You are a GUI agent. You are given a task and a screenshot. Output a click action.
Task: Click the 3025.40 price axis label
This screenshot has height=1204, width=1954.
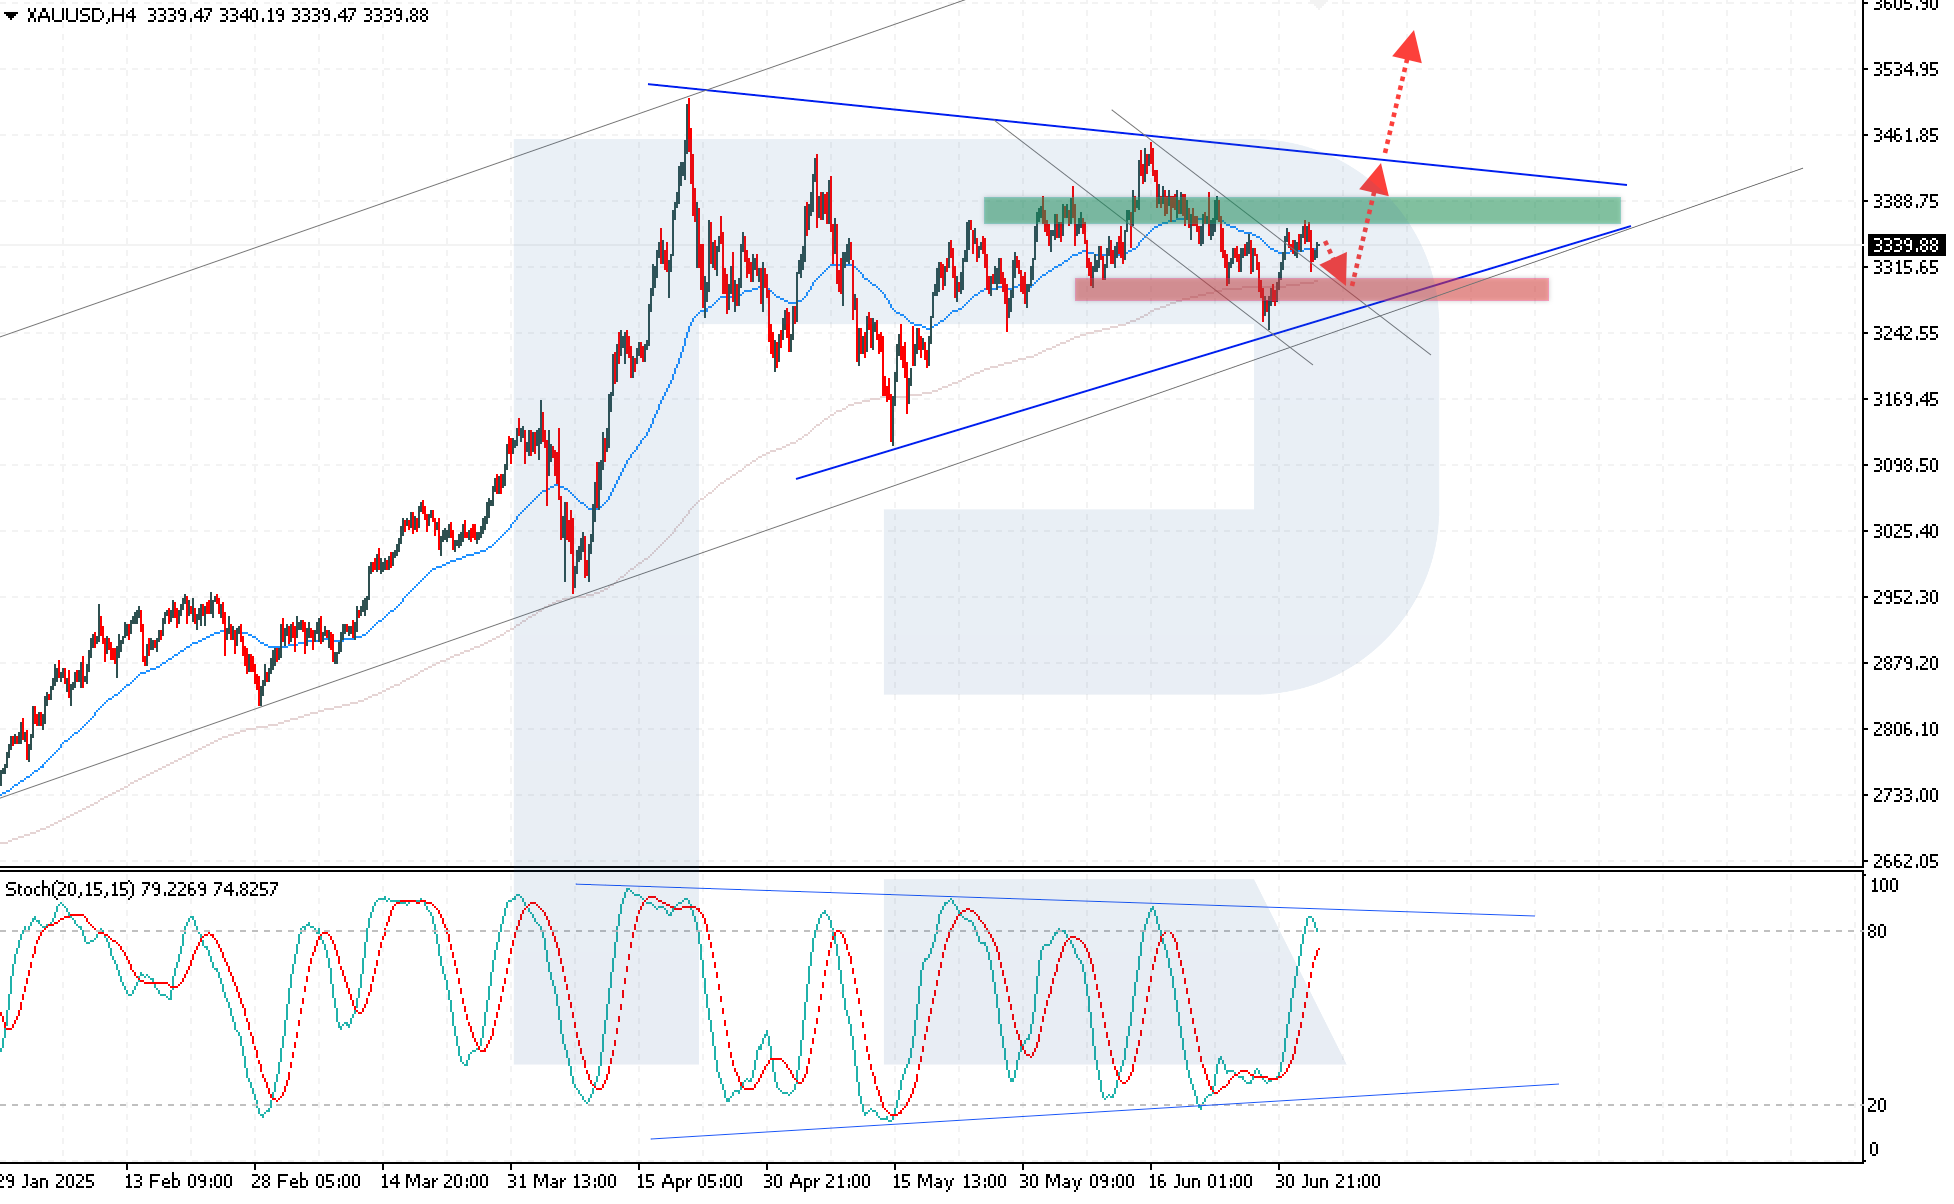pyautogui.click(x=1905, y=531)
